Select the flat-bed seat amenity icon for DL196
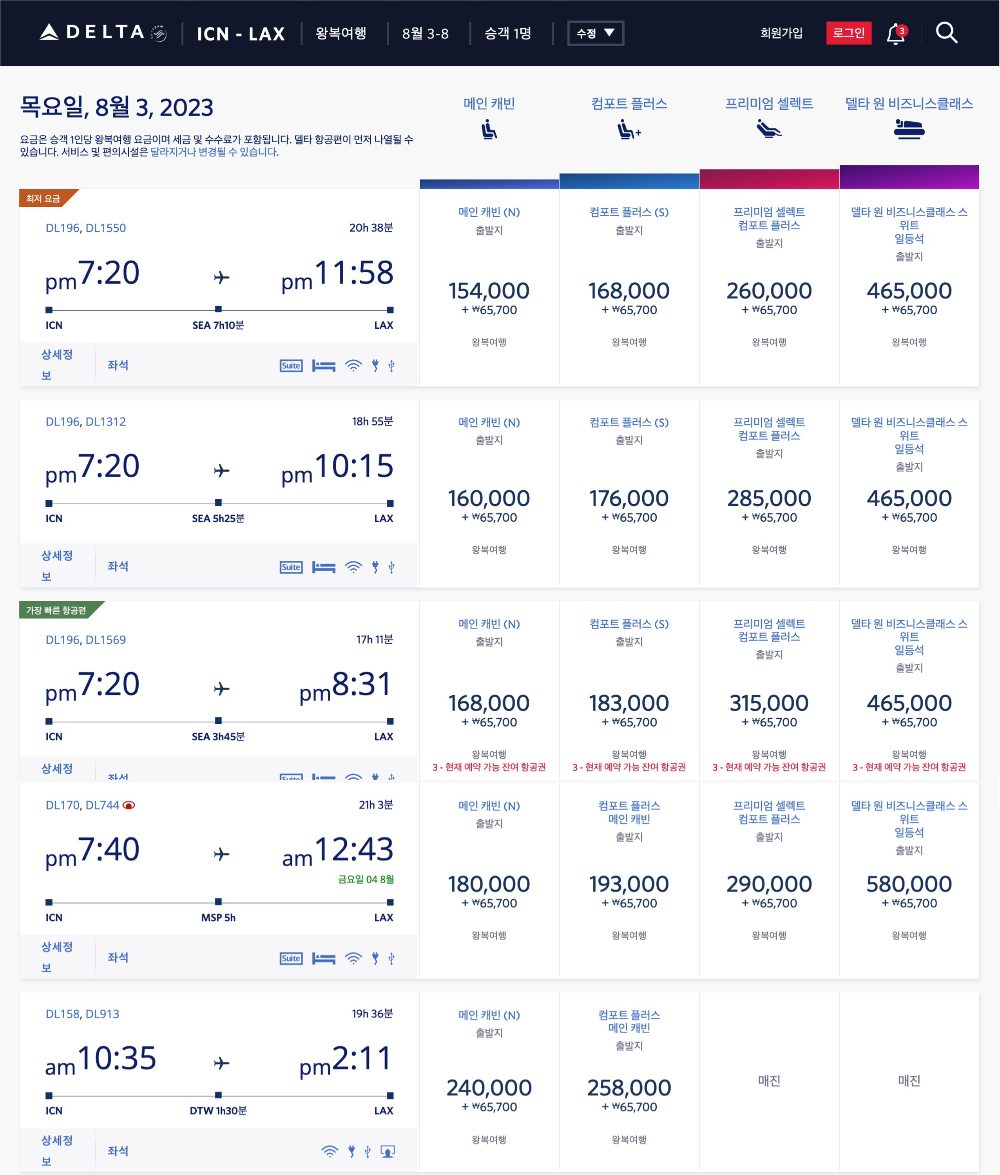This screenshot has height=1175, width=1000. [x=323, y=365]
